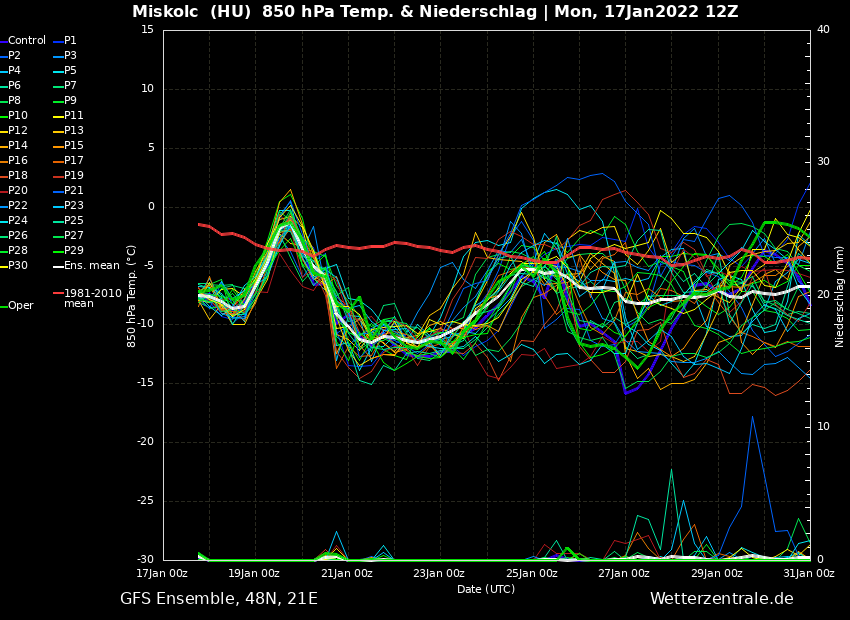Image resolution: width=850 pixels, height=620 pixels.
Task: Click the Control legend entry
Action: pos(27,41)
